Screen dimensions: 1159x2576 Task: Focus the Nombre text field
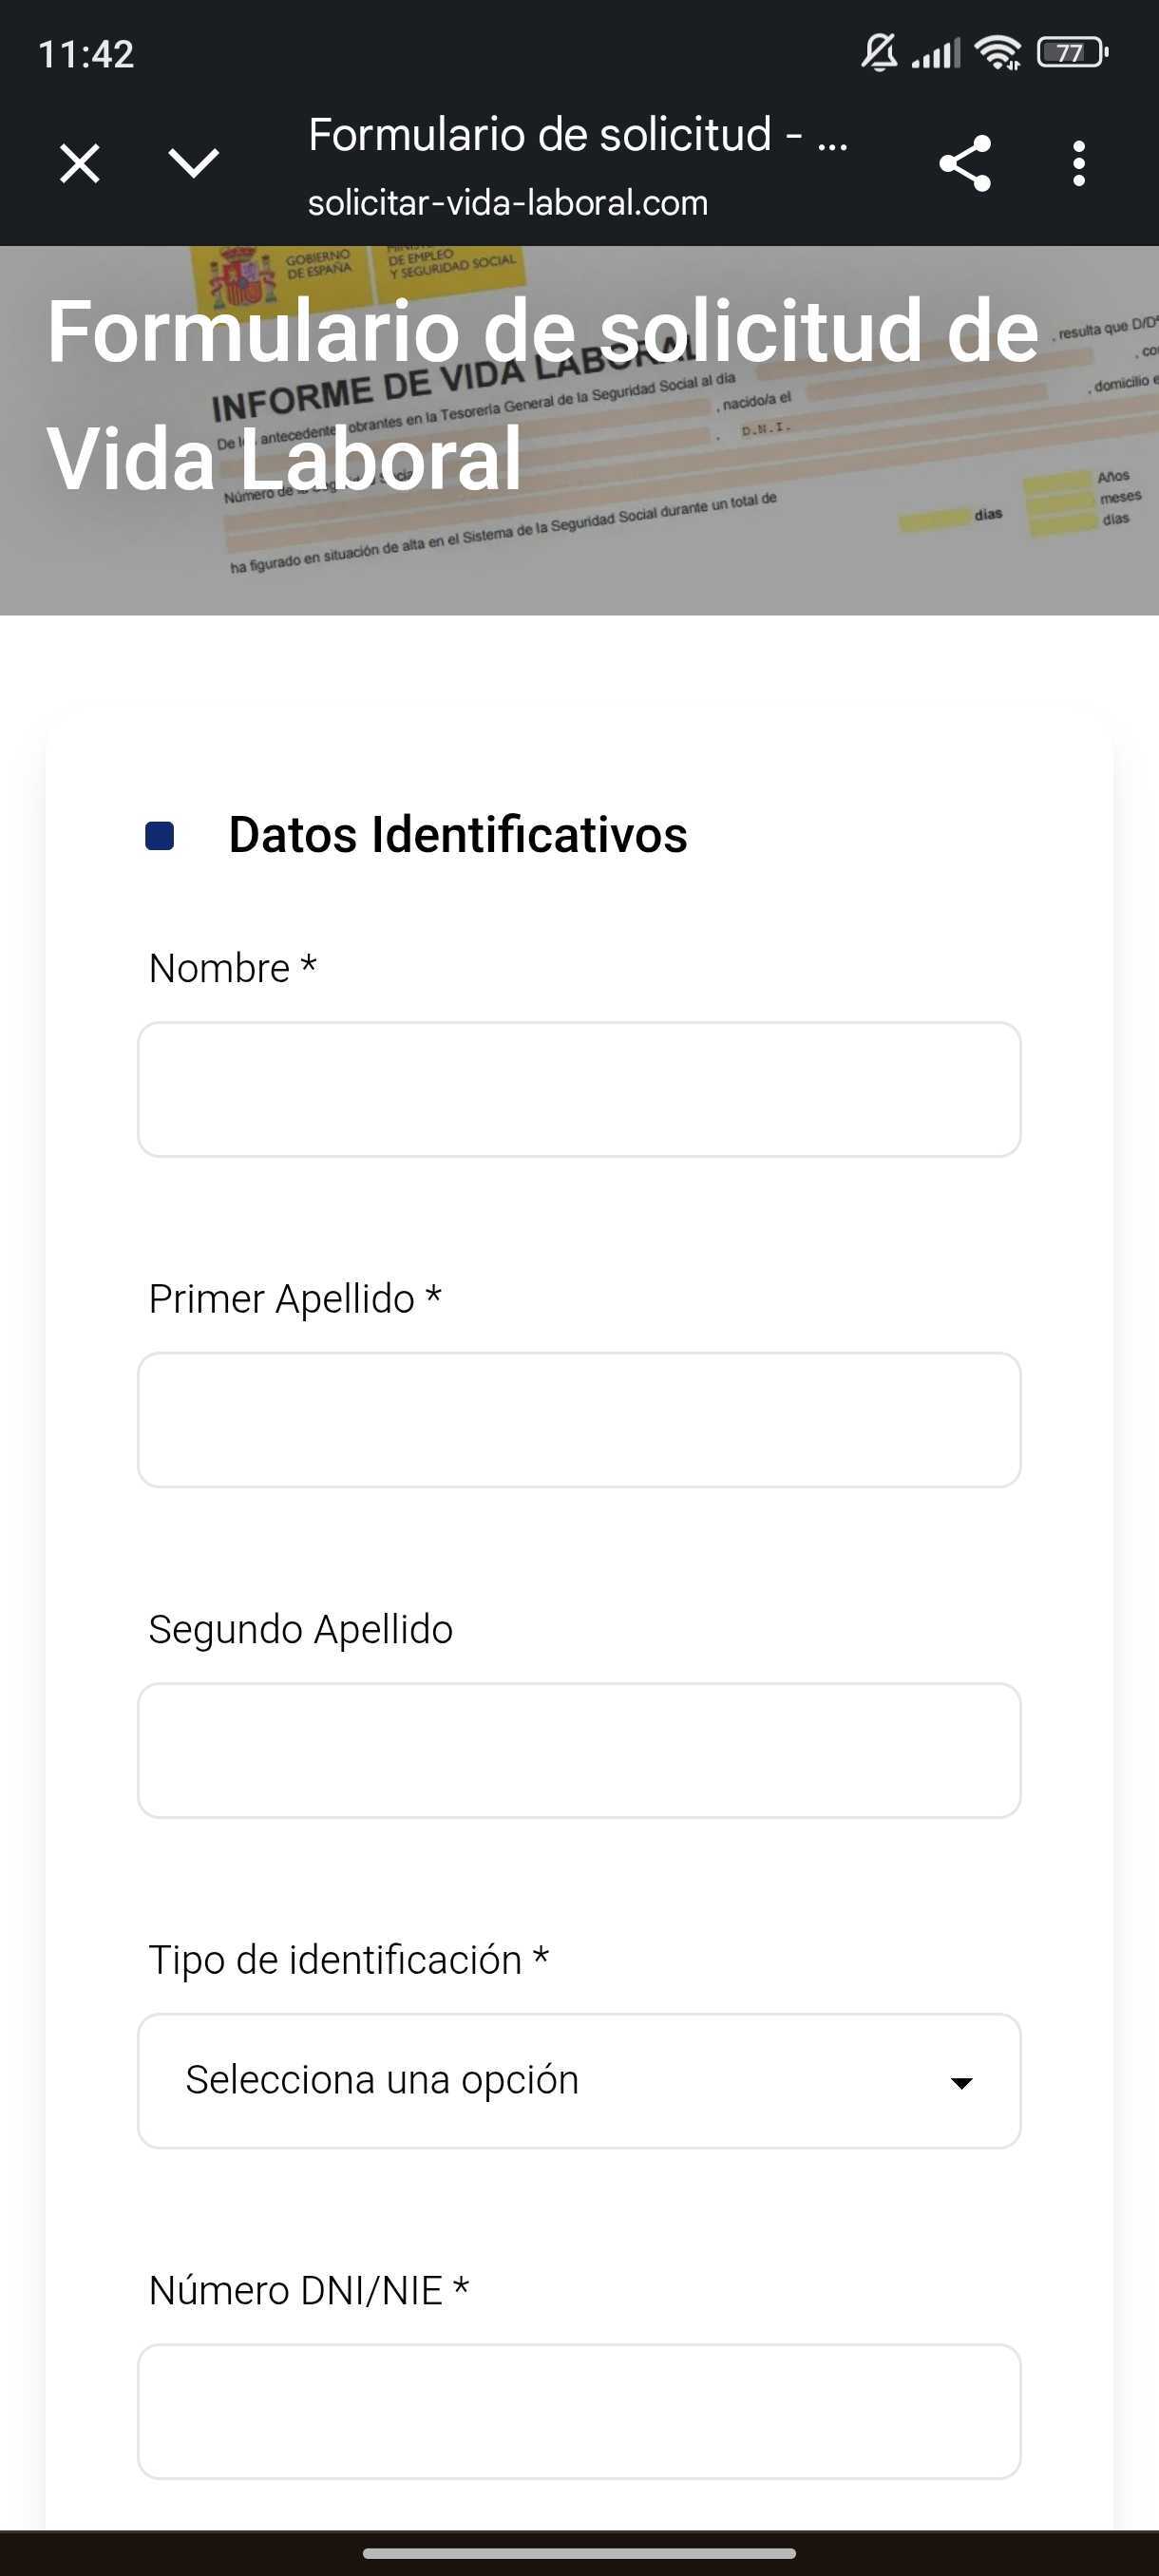pos(579,1089)
